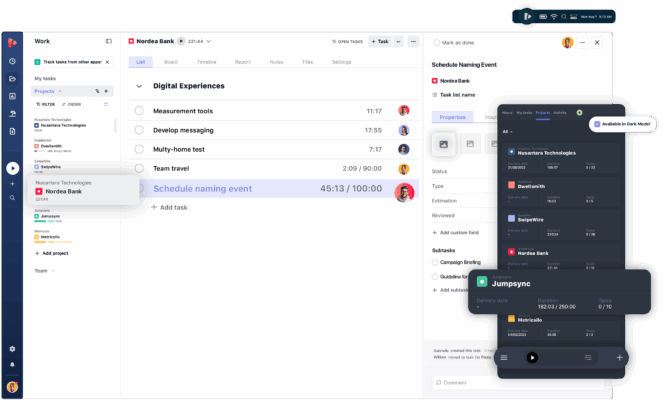Open the projects FILTER option

(45, 104)
